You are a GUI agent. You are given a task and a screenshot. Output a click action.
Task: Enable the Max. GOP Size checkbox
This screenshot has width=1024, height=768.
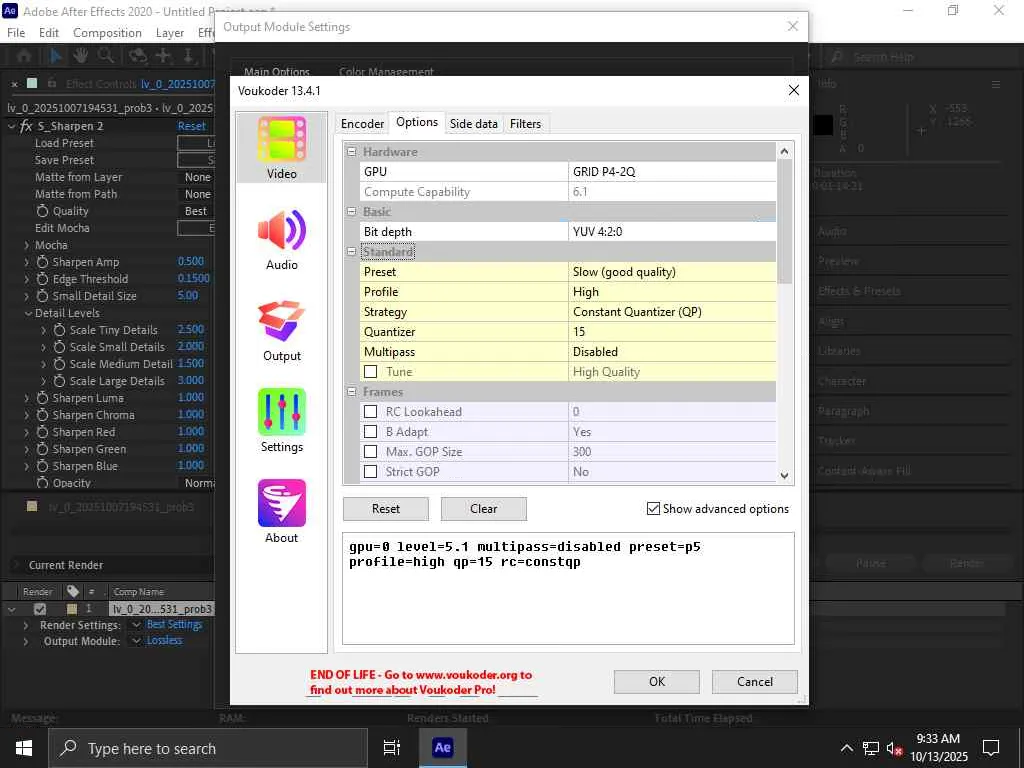coord(370,451)
